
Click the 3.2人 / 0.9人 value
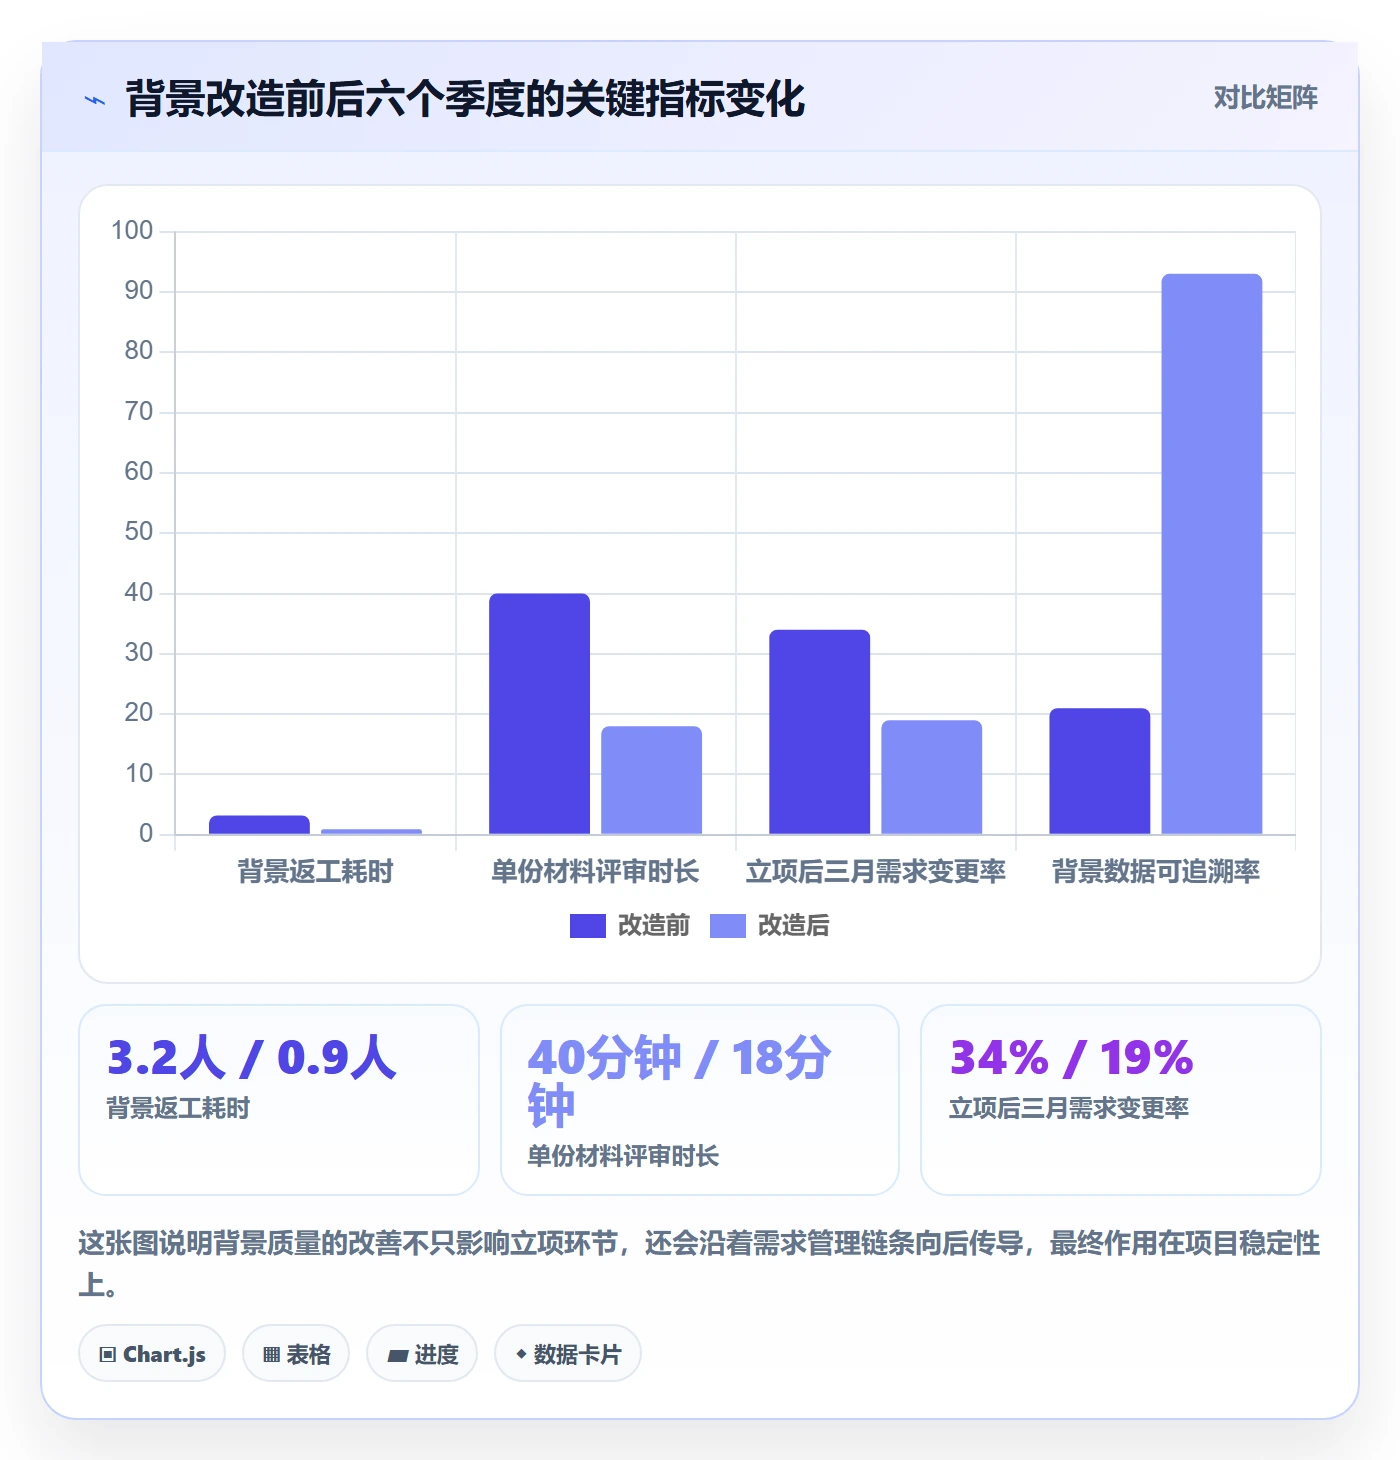[252, 1058]
